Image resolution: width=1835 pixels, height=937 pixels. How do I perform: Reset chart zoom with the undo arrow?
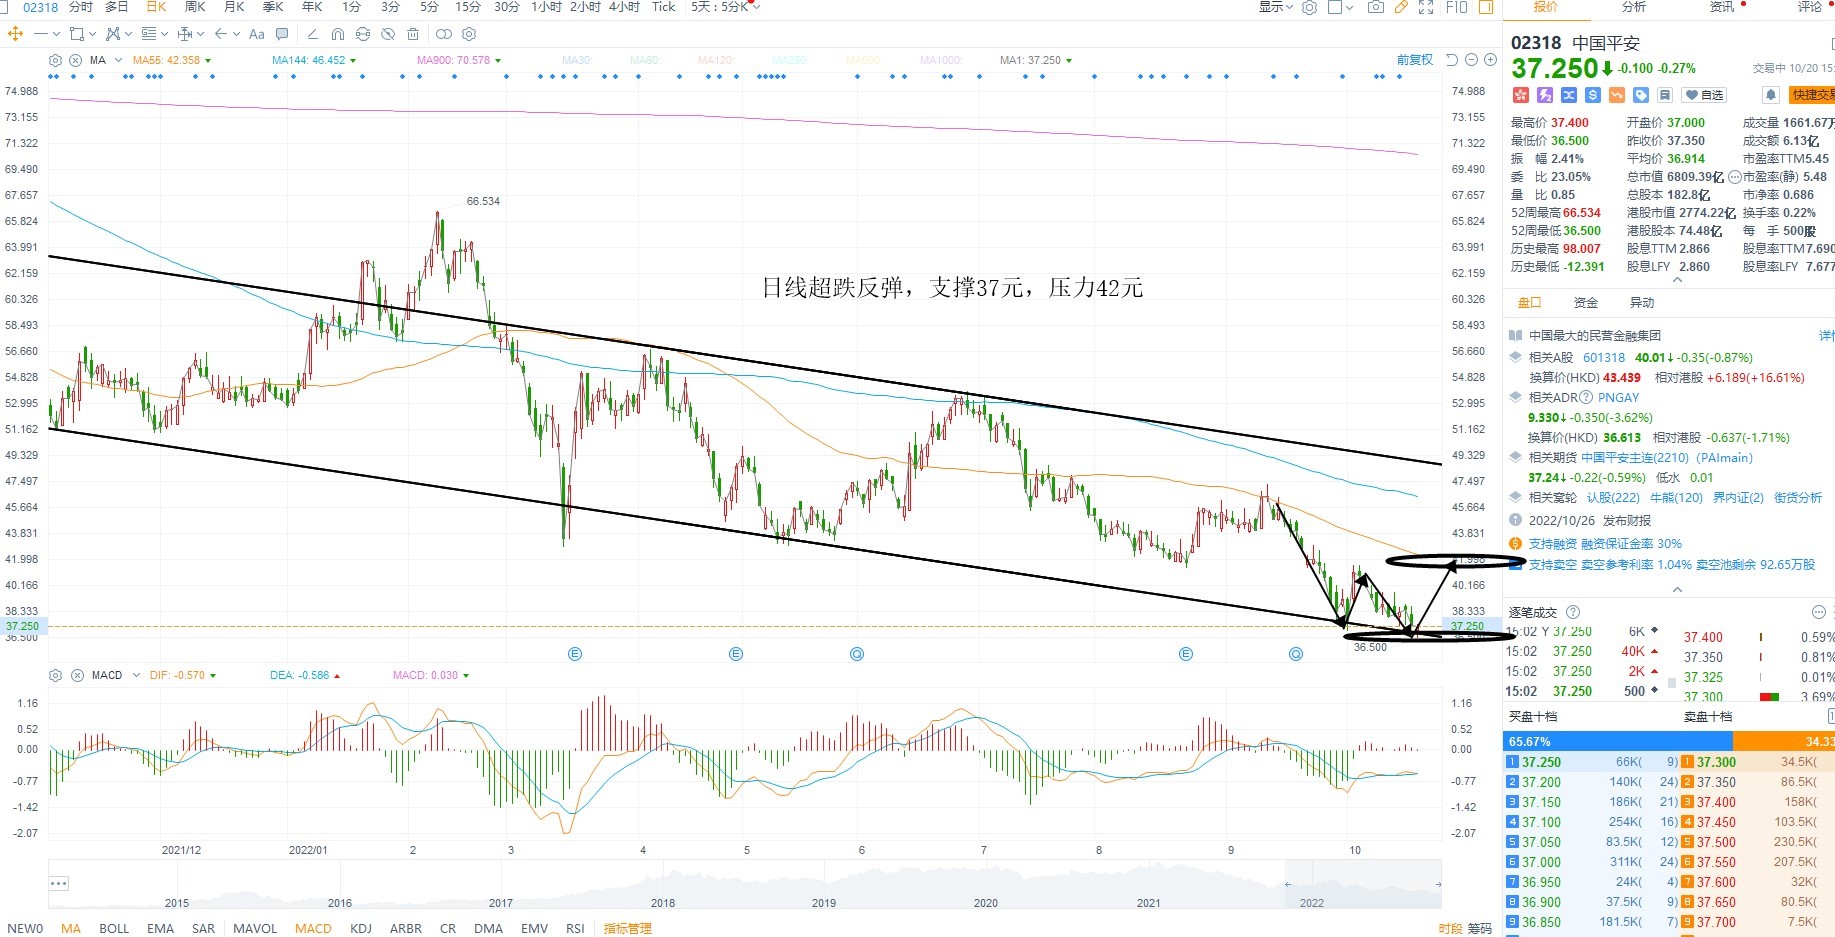coord(1452,60)
